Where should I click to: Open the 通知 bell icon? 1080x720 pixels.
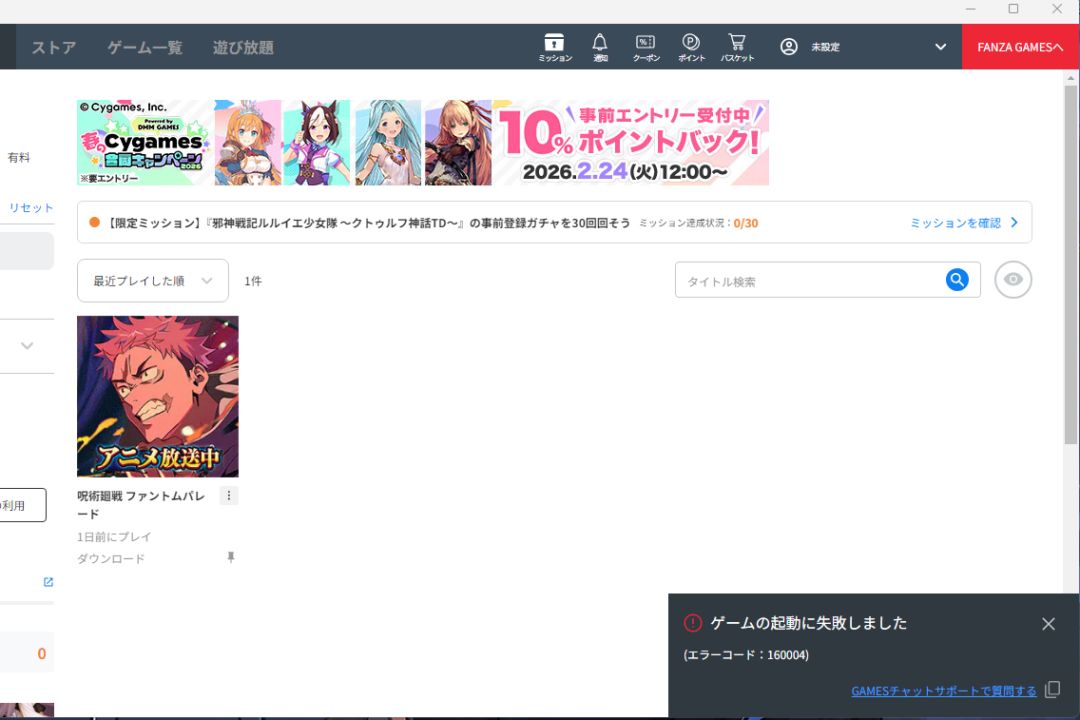click(600, 47)
